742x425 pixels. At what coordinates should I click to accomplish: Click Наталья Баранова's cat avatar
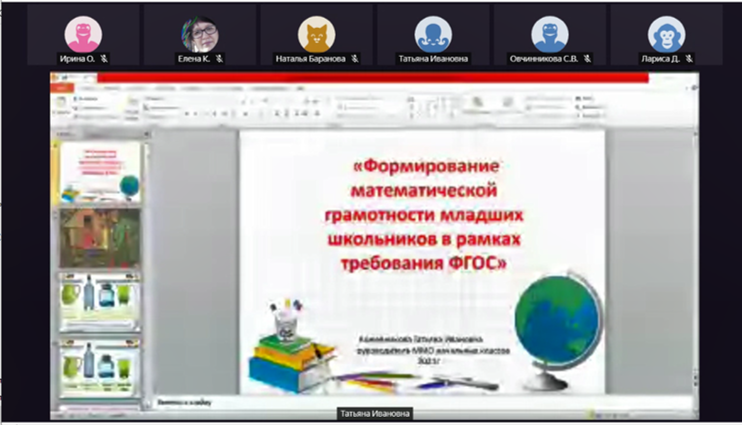coord(316,33)
